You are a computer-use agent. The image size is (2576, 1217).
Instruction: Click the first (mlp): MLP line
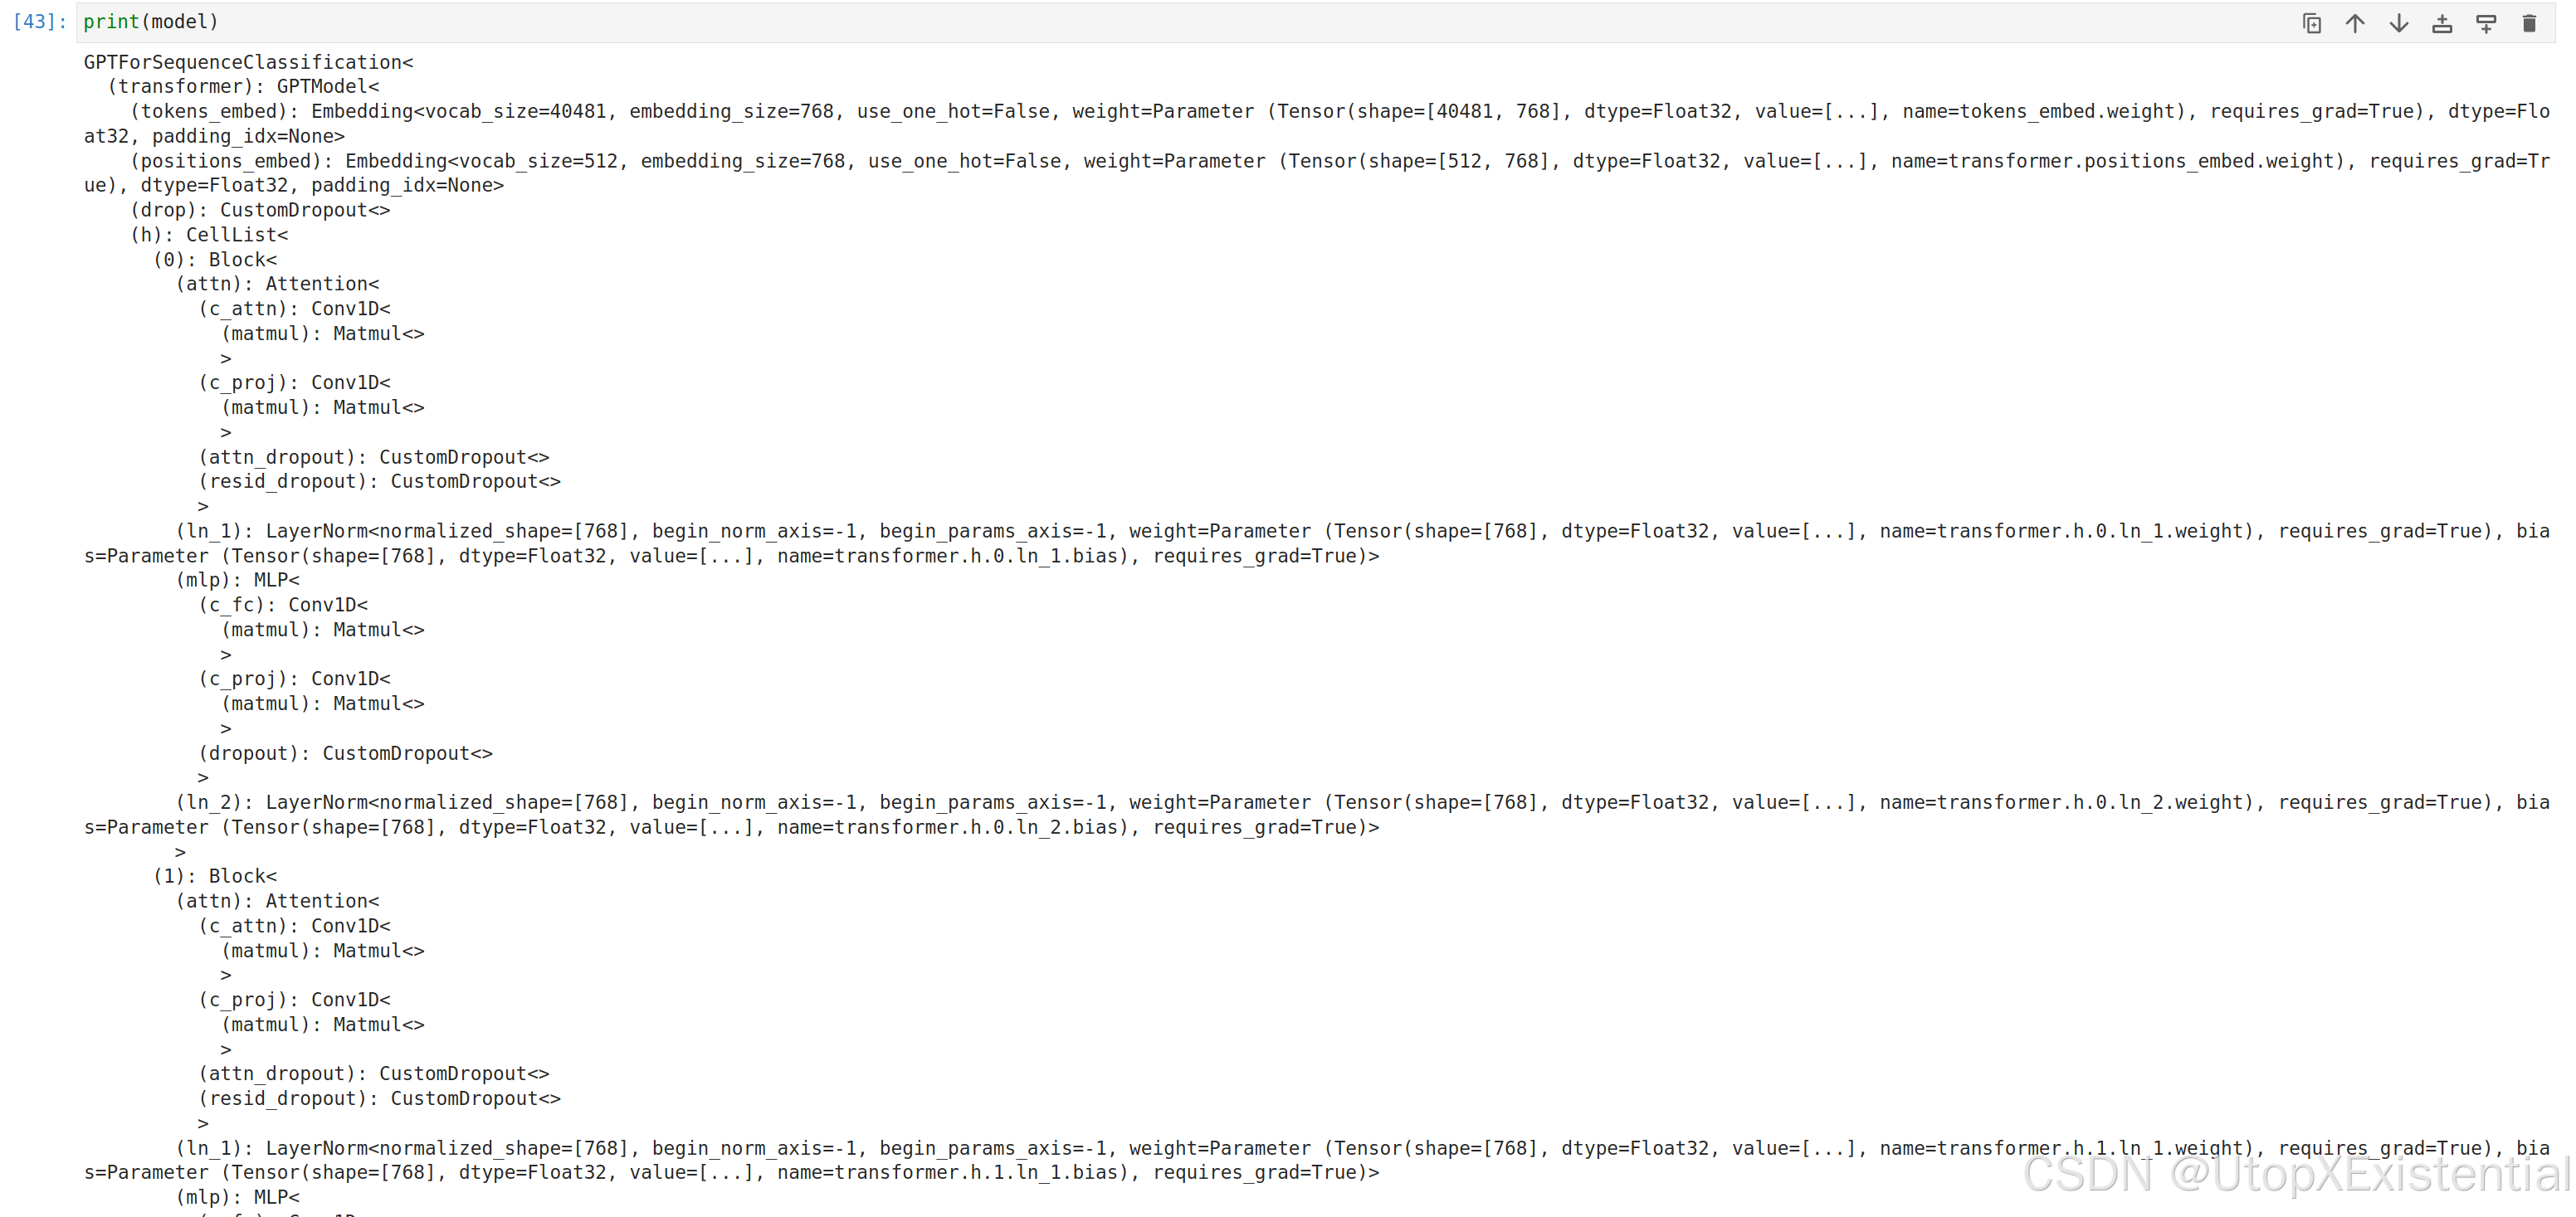pos(238,580)
